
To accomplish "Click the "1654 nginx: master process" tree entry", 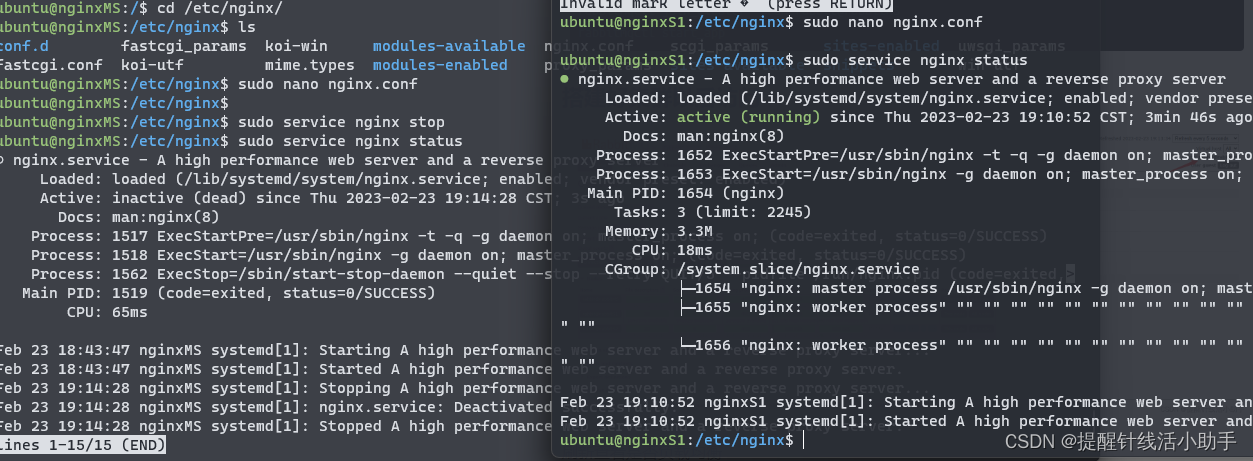I will tap(965, 288).
